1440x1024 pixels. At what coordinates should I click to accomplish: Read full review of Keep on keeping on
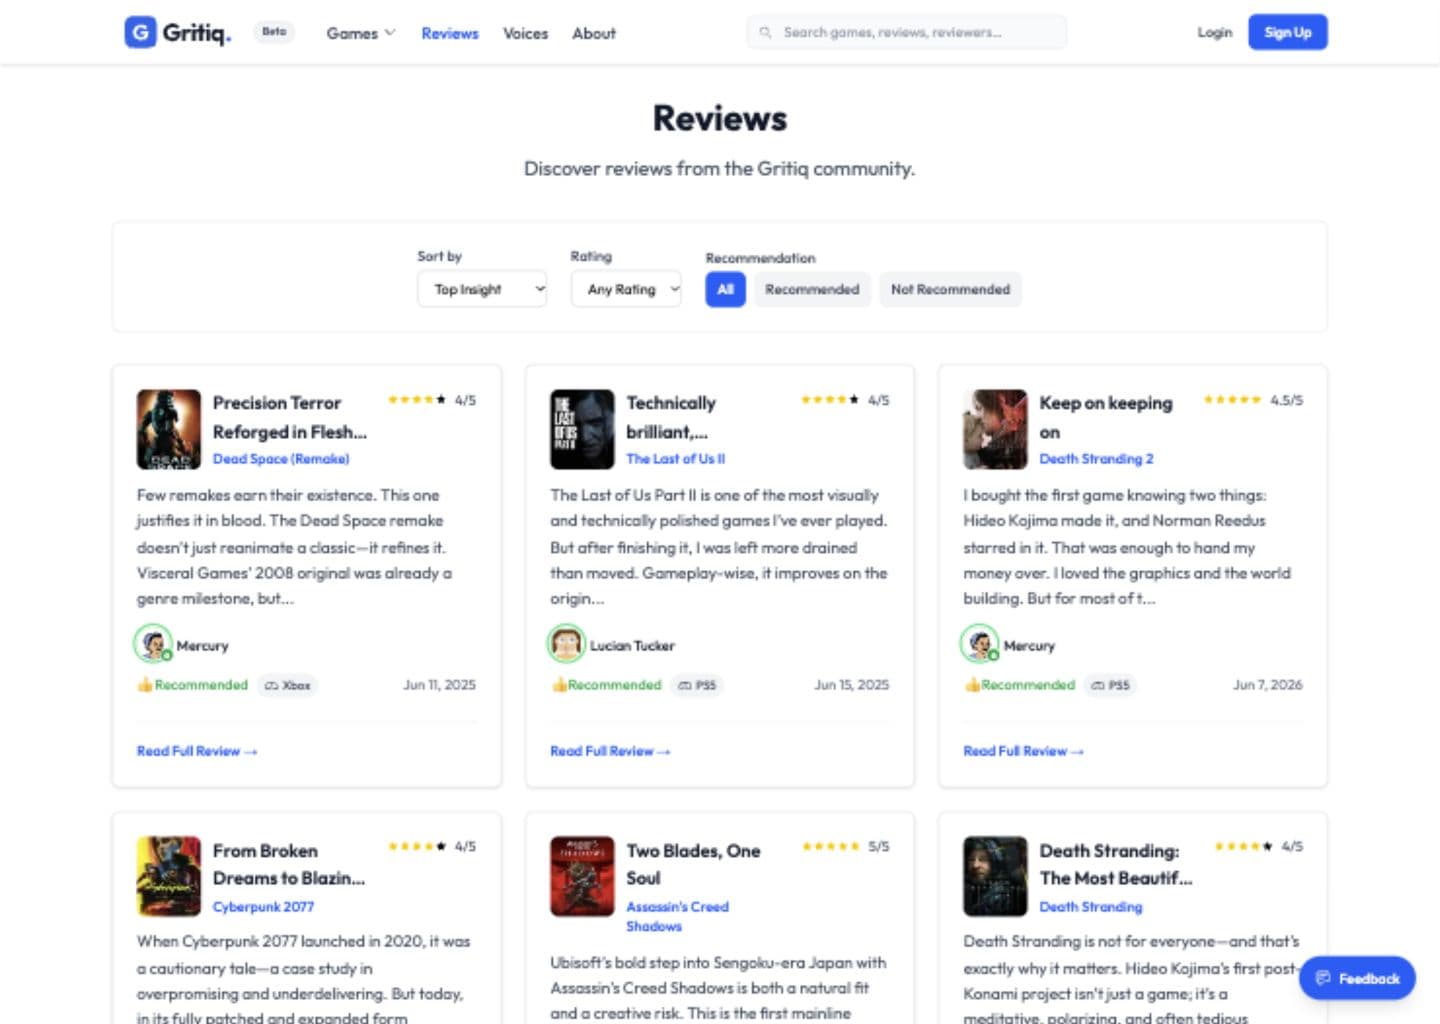pyautogui.click(x=1023, y=751)
